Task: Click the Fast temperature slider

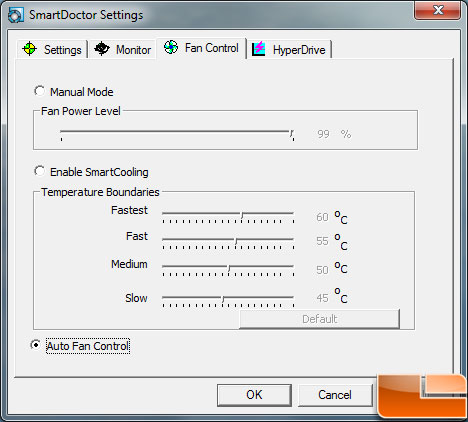Action: (228, 243)
